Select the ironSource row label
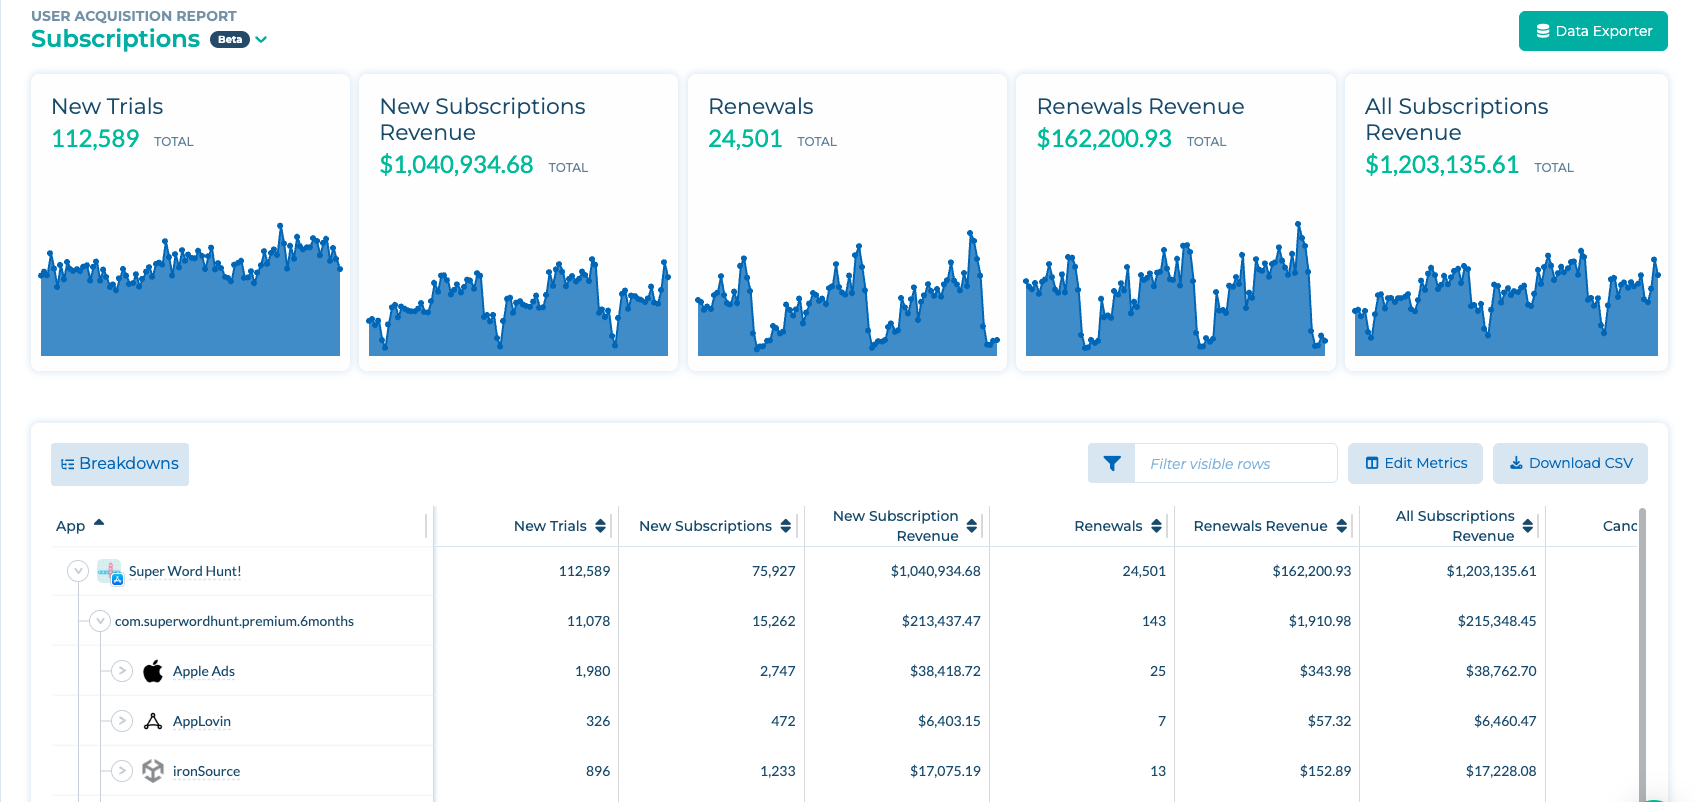Image resolution: width=1695 pixels, height=802 pixels. pyautogui.click(x=206, y=771)
